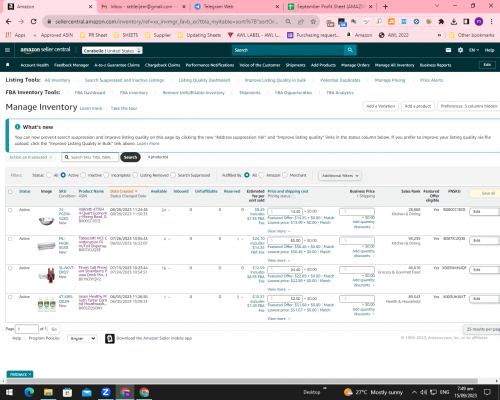Open the Action on 0 selected dropdown
Screen dimensions: 500x400
click(x=30, y=157)
